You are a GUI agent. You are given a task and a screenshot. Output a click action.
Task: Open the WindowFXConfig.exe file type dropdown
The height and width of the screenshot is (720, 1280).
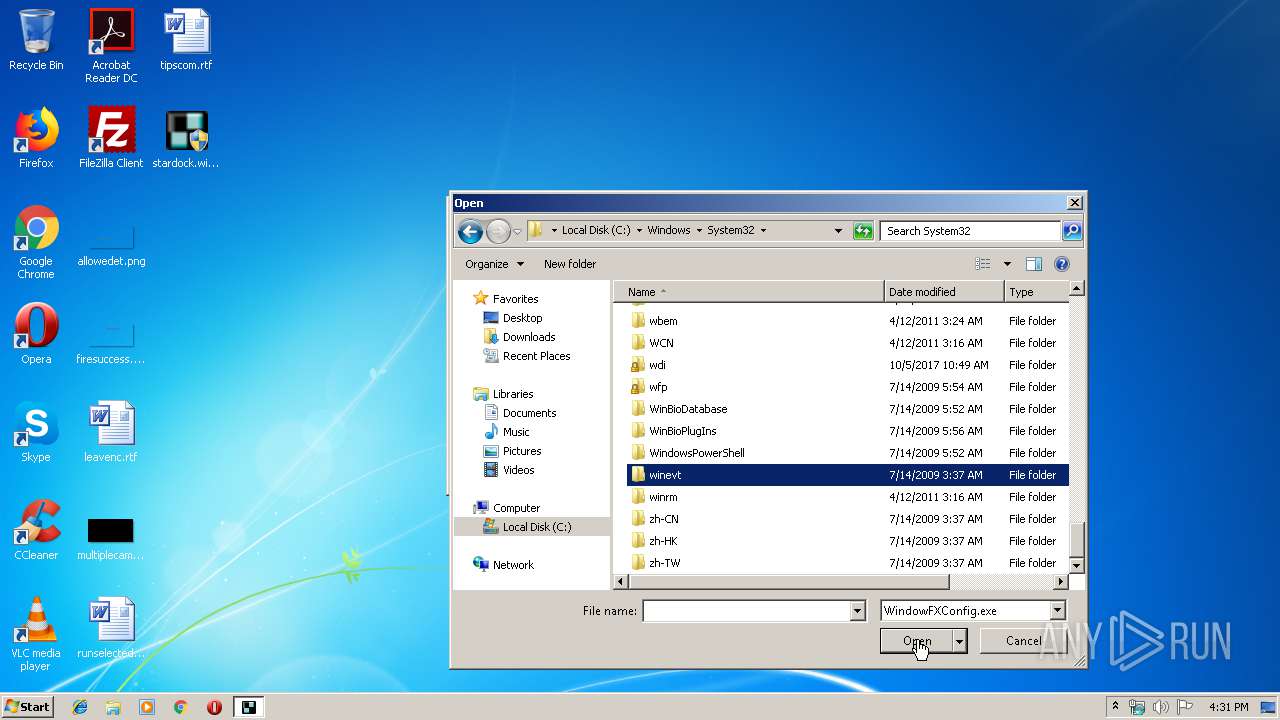click(x=1057, y=611)
